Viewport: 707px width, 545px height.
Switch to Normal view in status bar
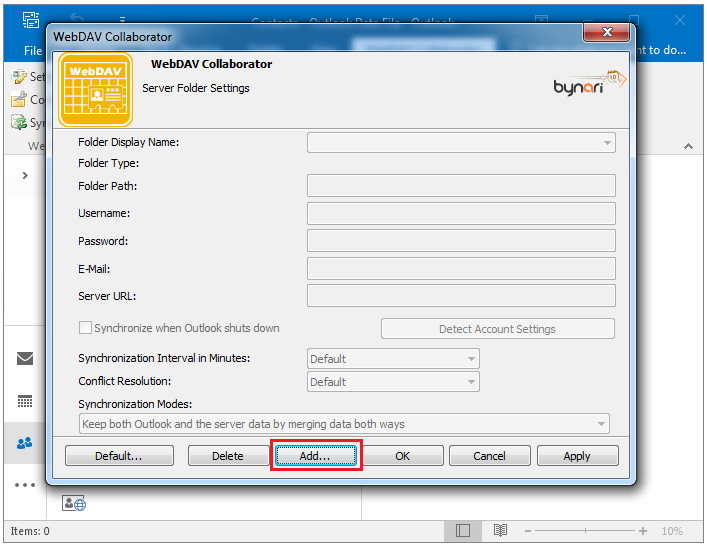(463, 531)
